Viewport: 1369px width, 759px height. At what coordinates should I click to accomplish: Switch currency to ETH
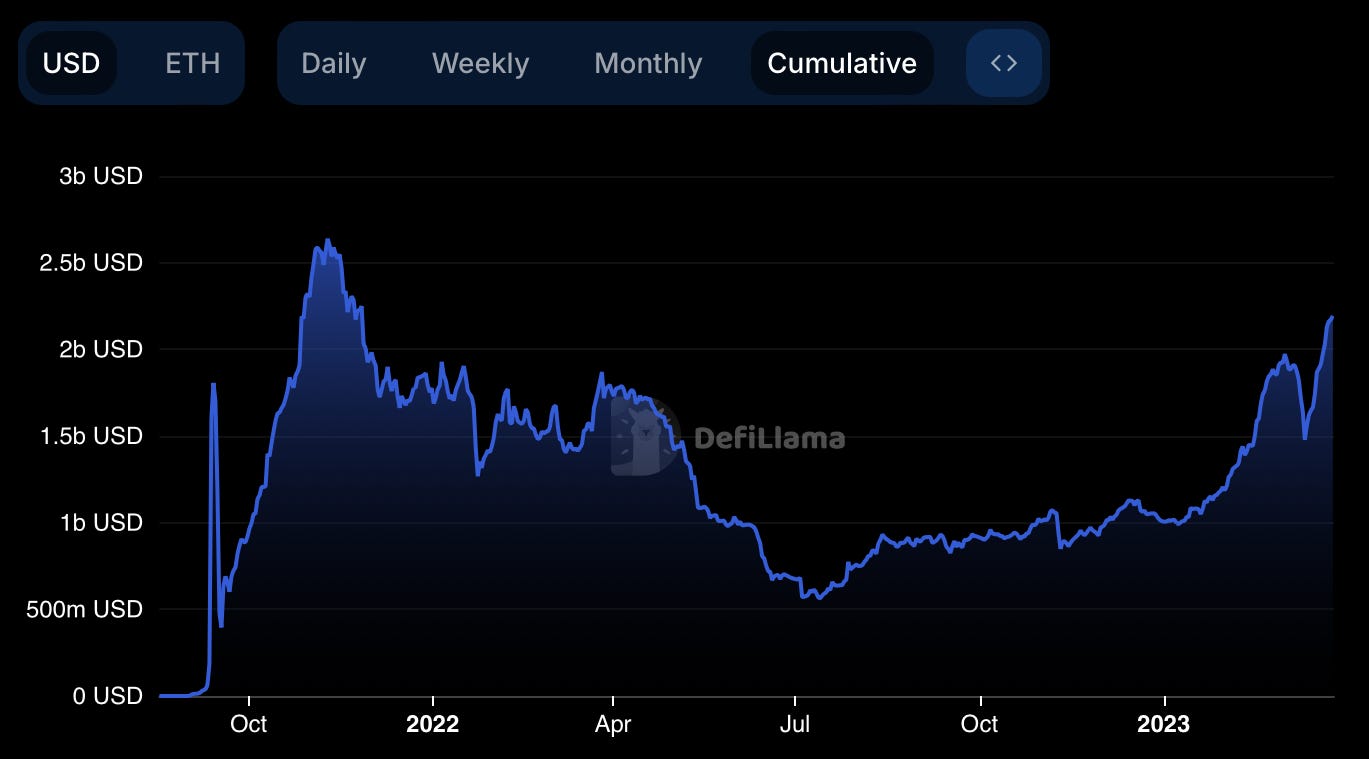192,63
